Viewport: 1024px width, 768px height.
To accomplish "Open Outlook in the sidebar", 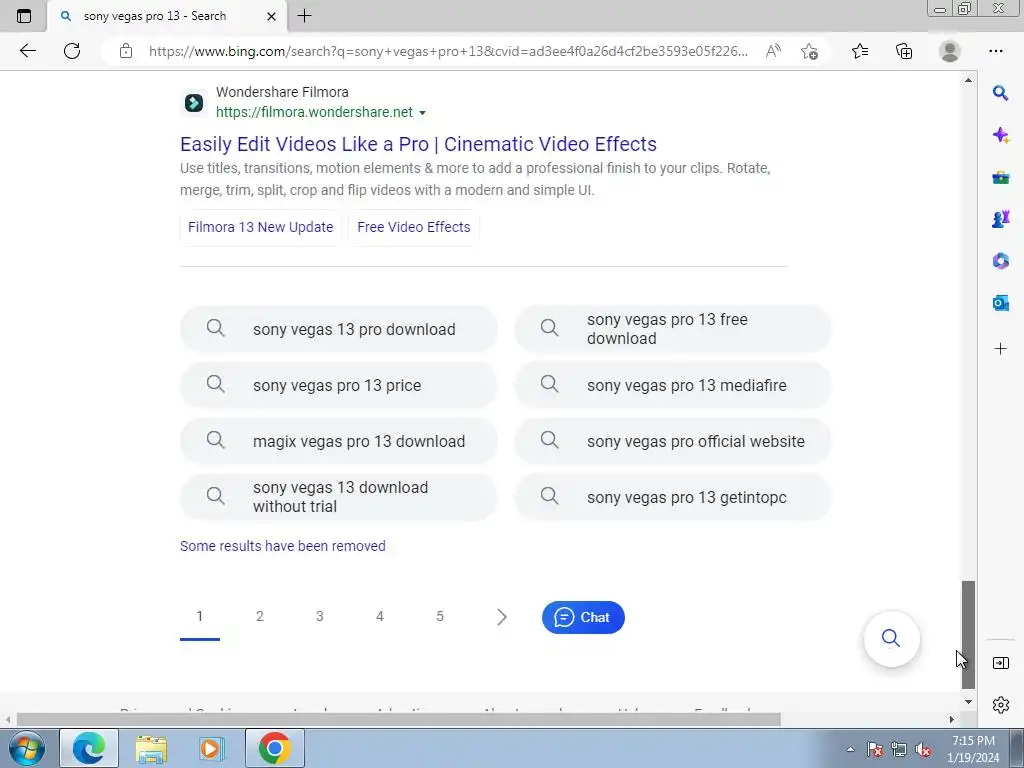I will (1000, 303).
